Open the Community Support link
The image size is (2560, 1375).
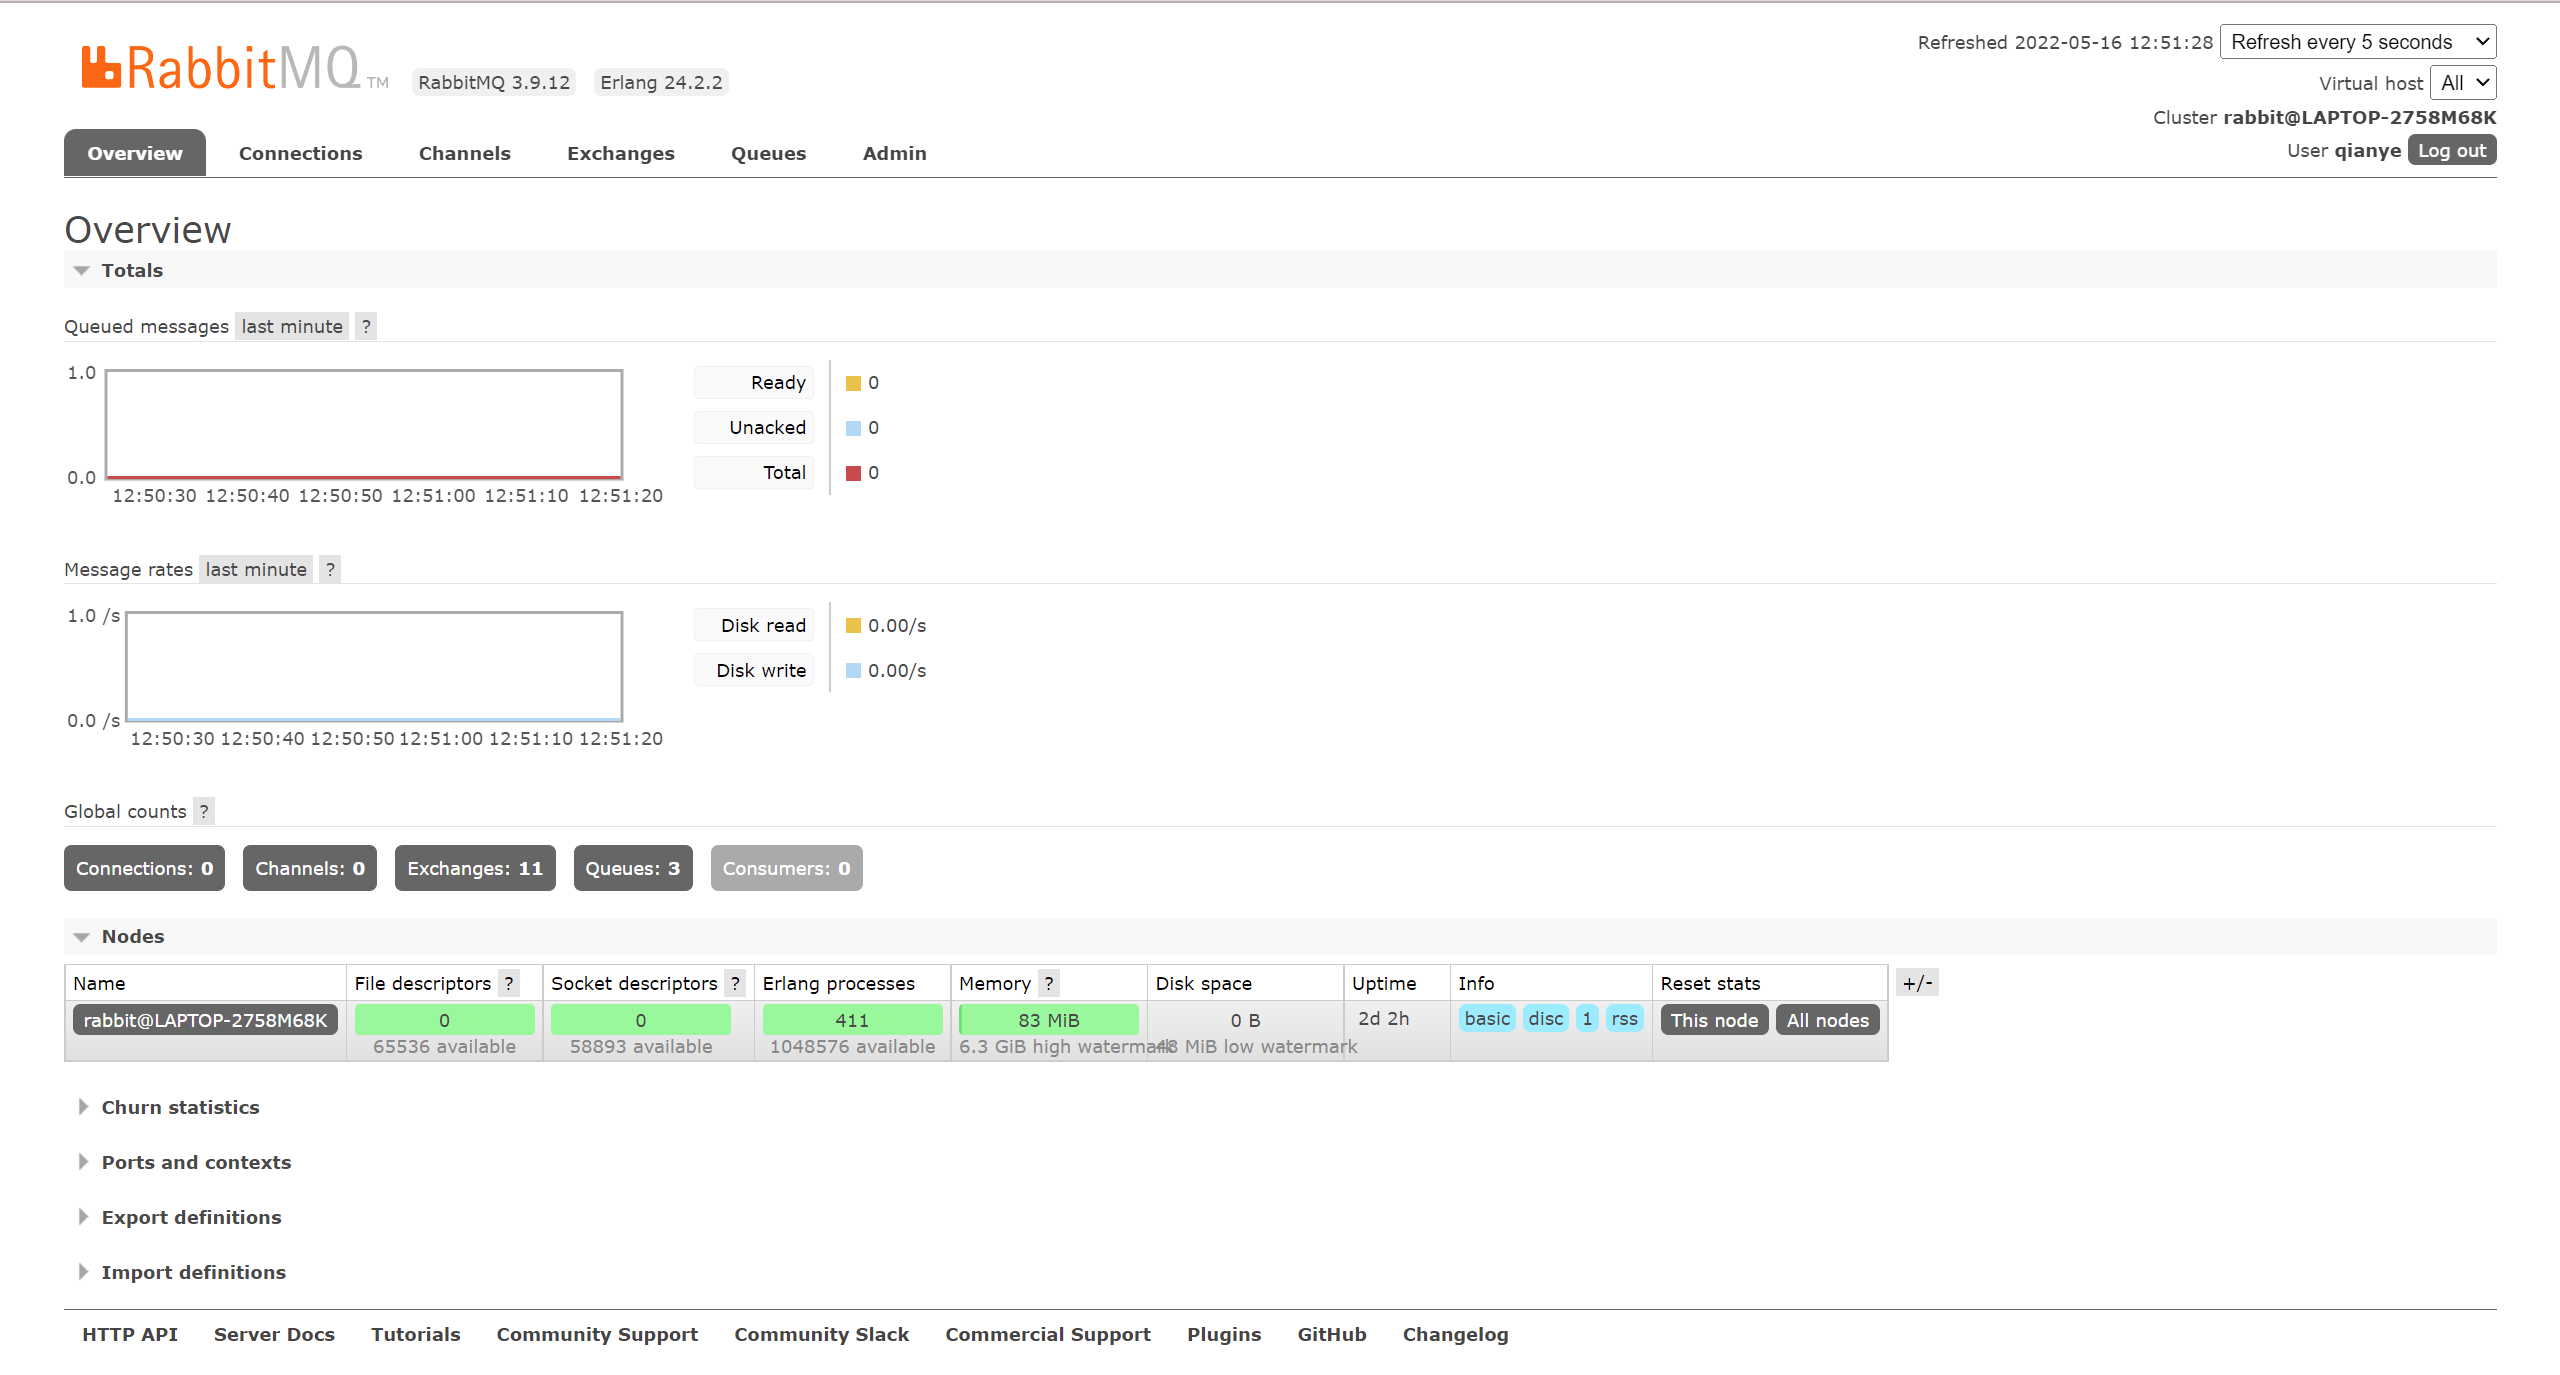click(x=597, y=1334)
